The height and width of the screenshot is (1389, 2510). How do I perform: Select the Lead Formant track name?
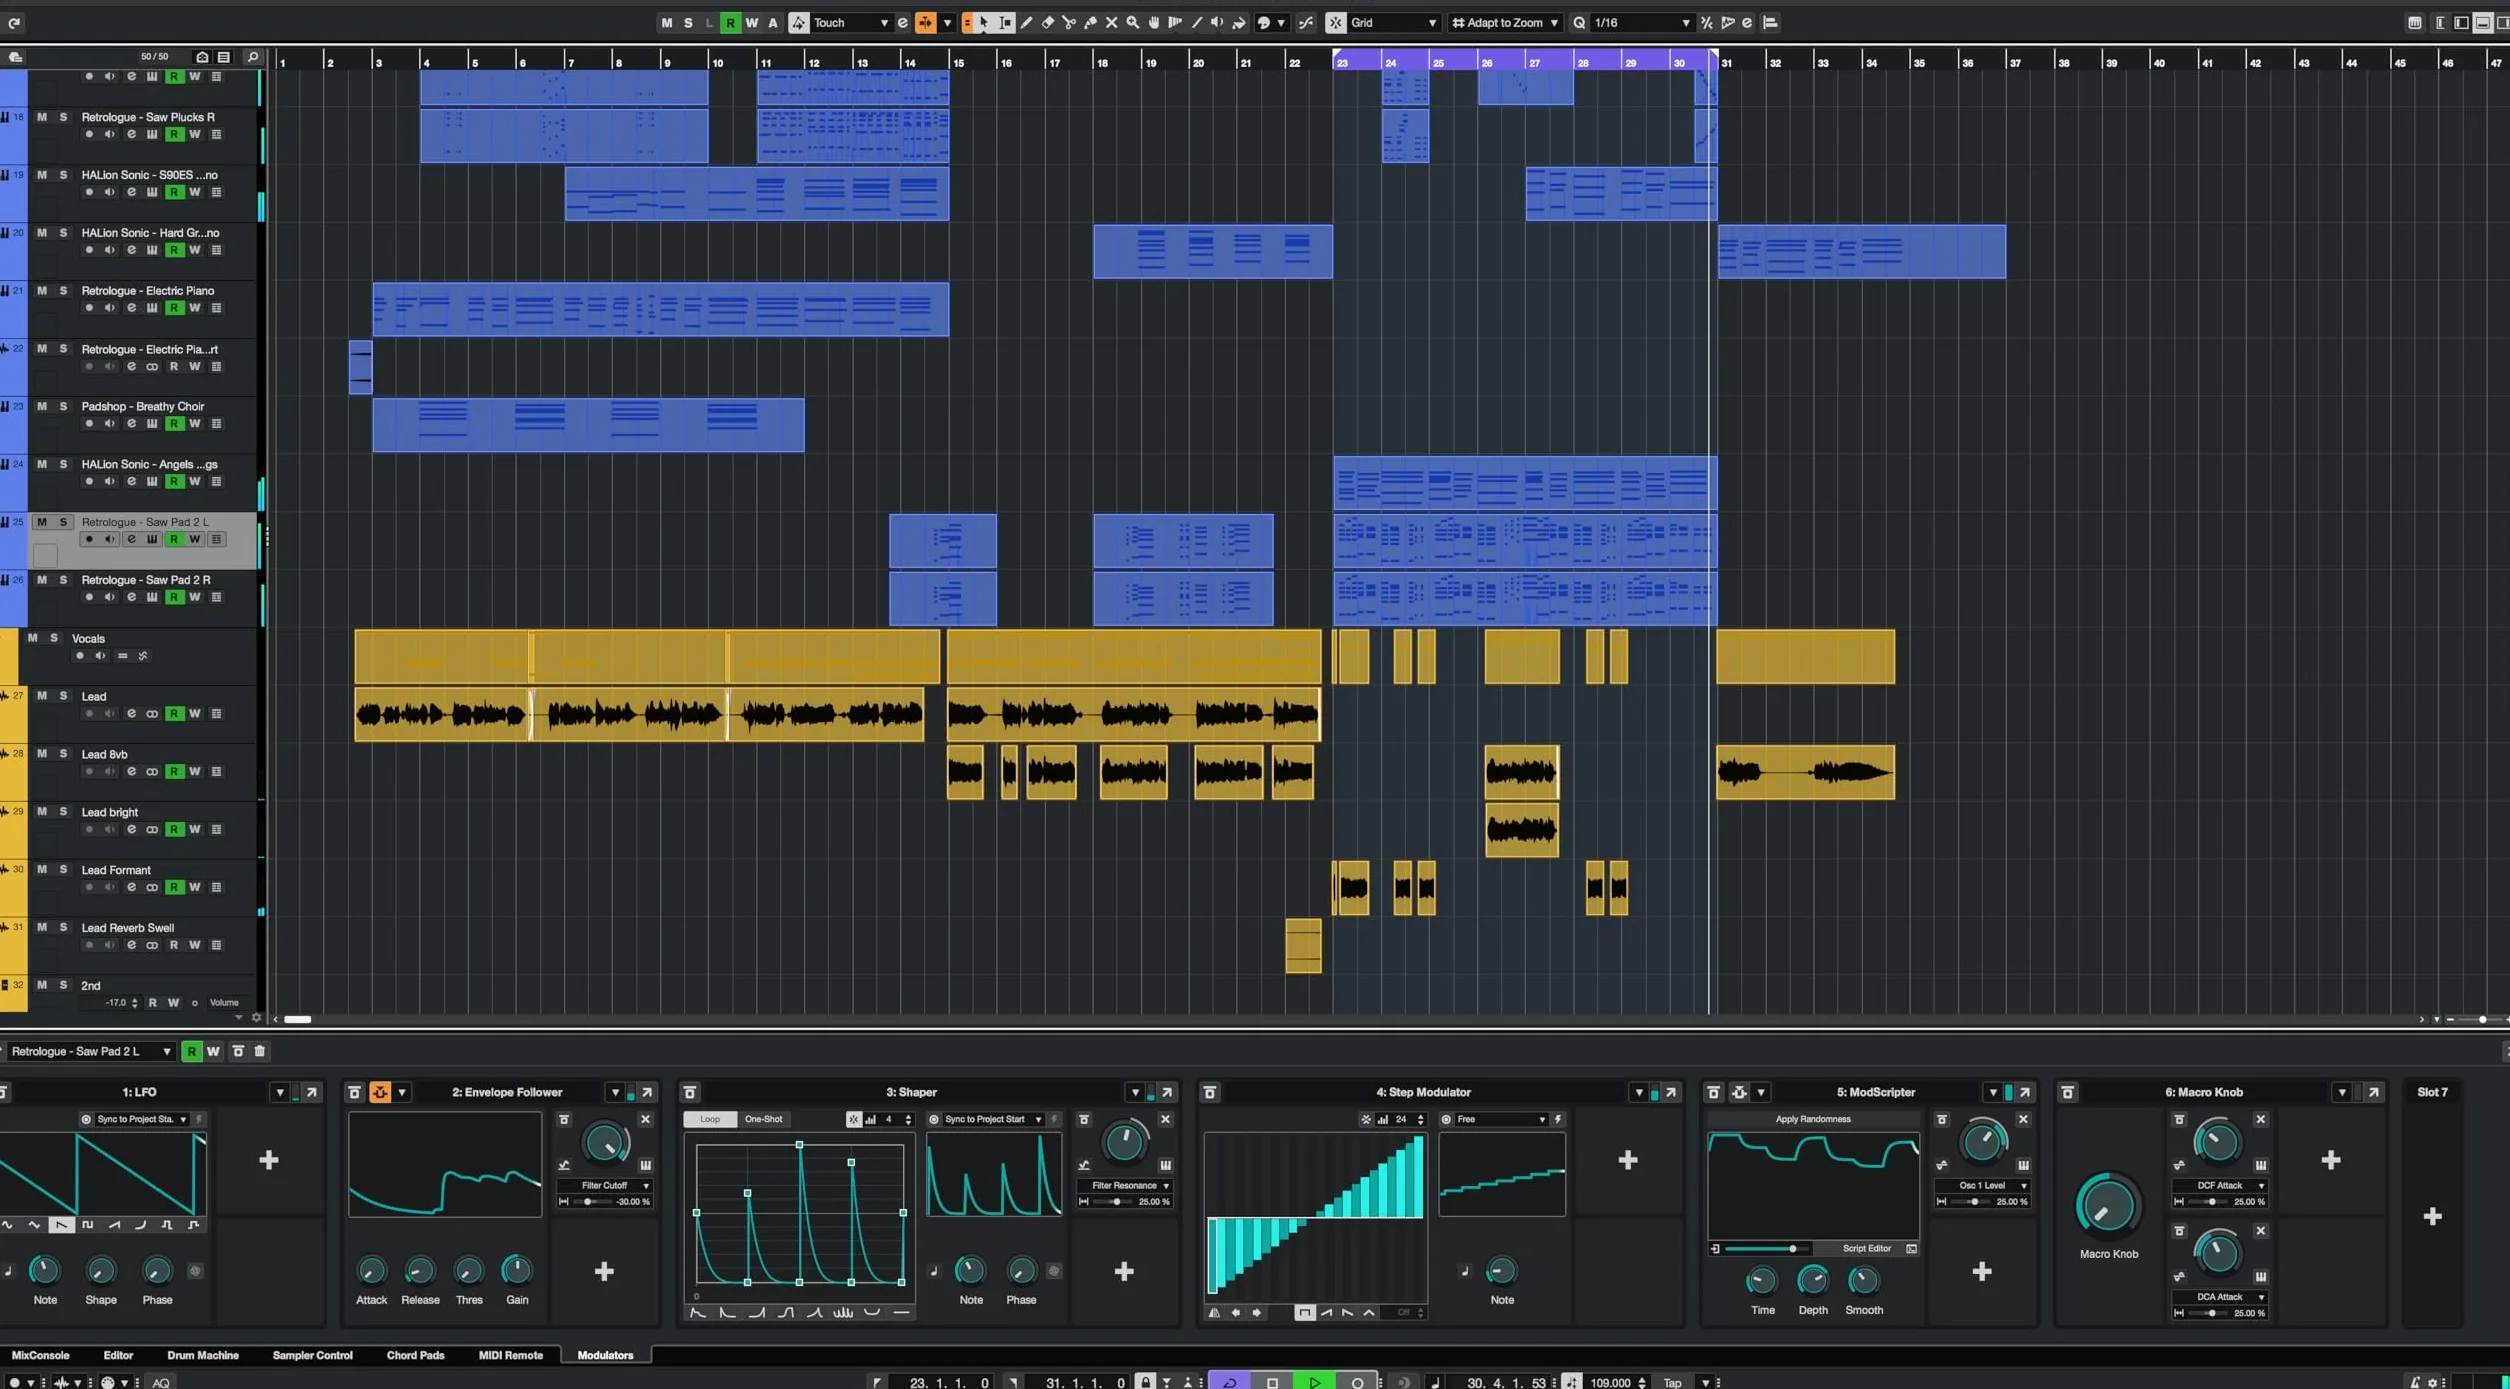tap(116, 870)
